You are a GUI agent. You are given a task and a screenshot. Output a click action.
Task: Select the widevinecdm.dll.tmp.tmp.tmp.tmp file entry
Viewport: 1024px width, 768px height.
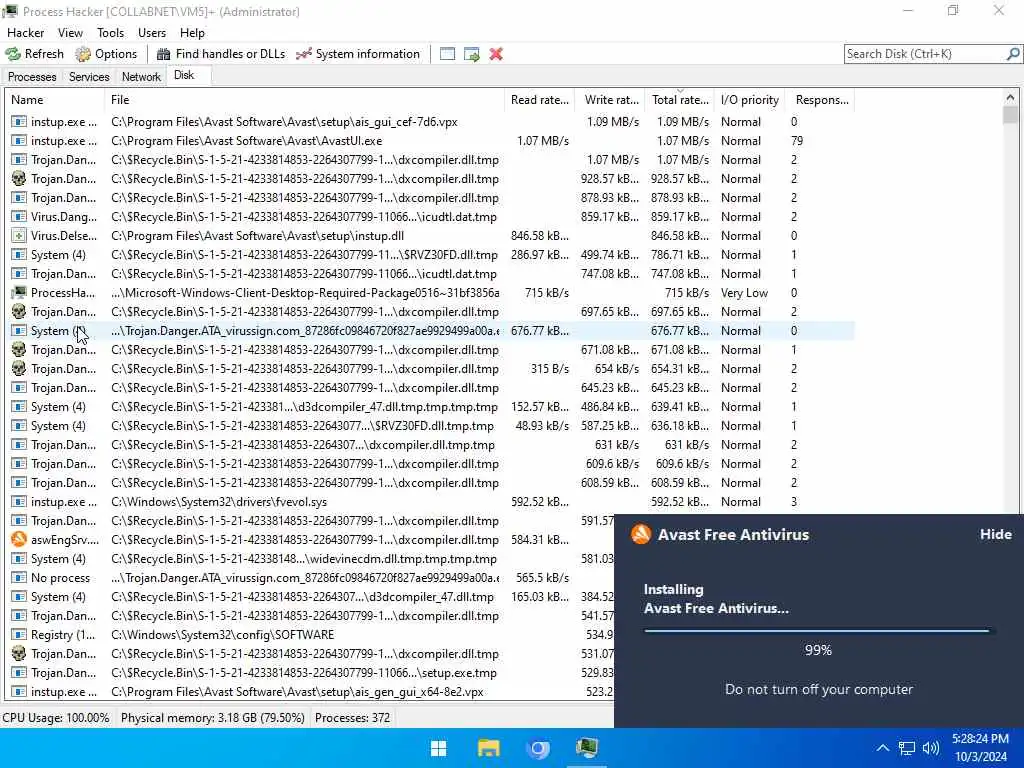(x=304, y=559)
